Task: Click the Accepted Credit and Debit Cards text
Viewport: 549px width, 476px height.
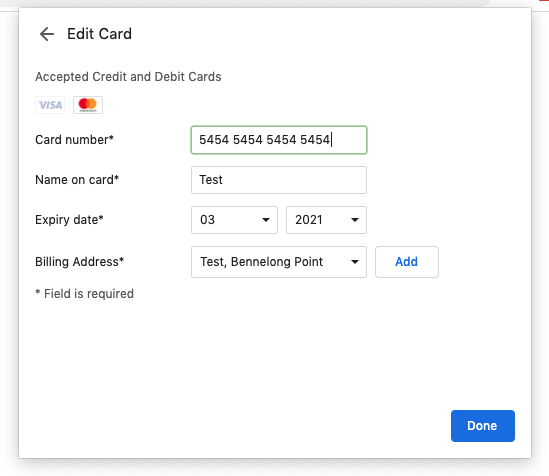Action: pos(128,77)
